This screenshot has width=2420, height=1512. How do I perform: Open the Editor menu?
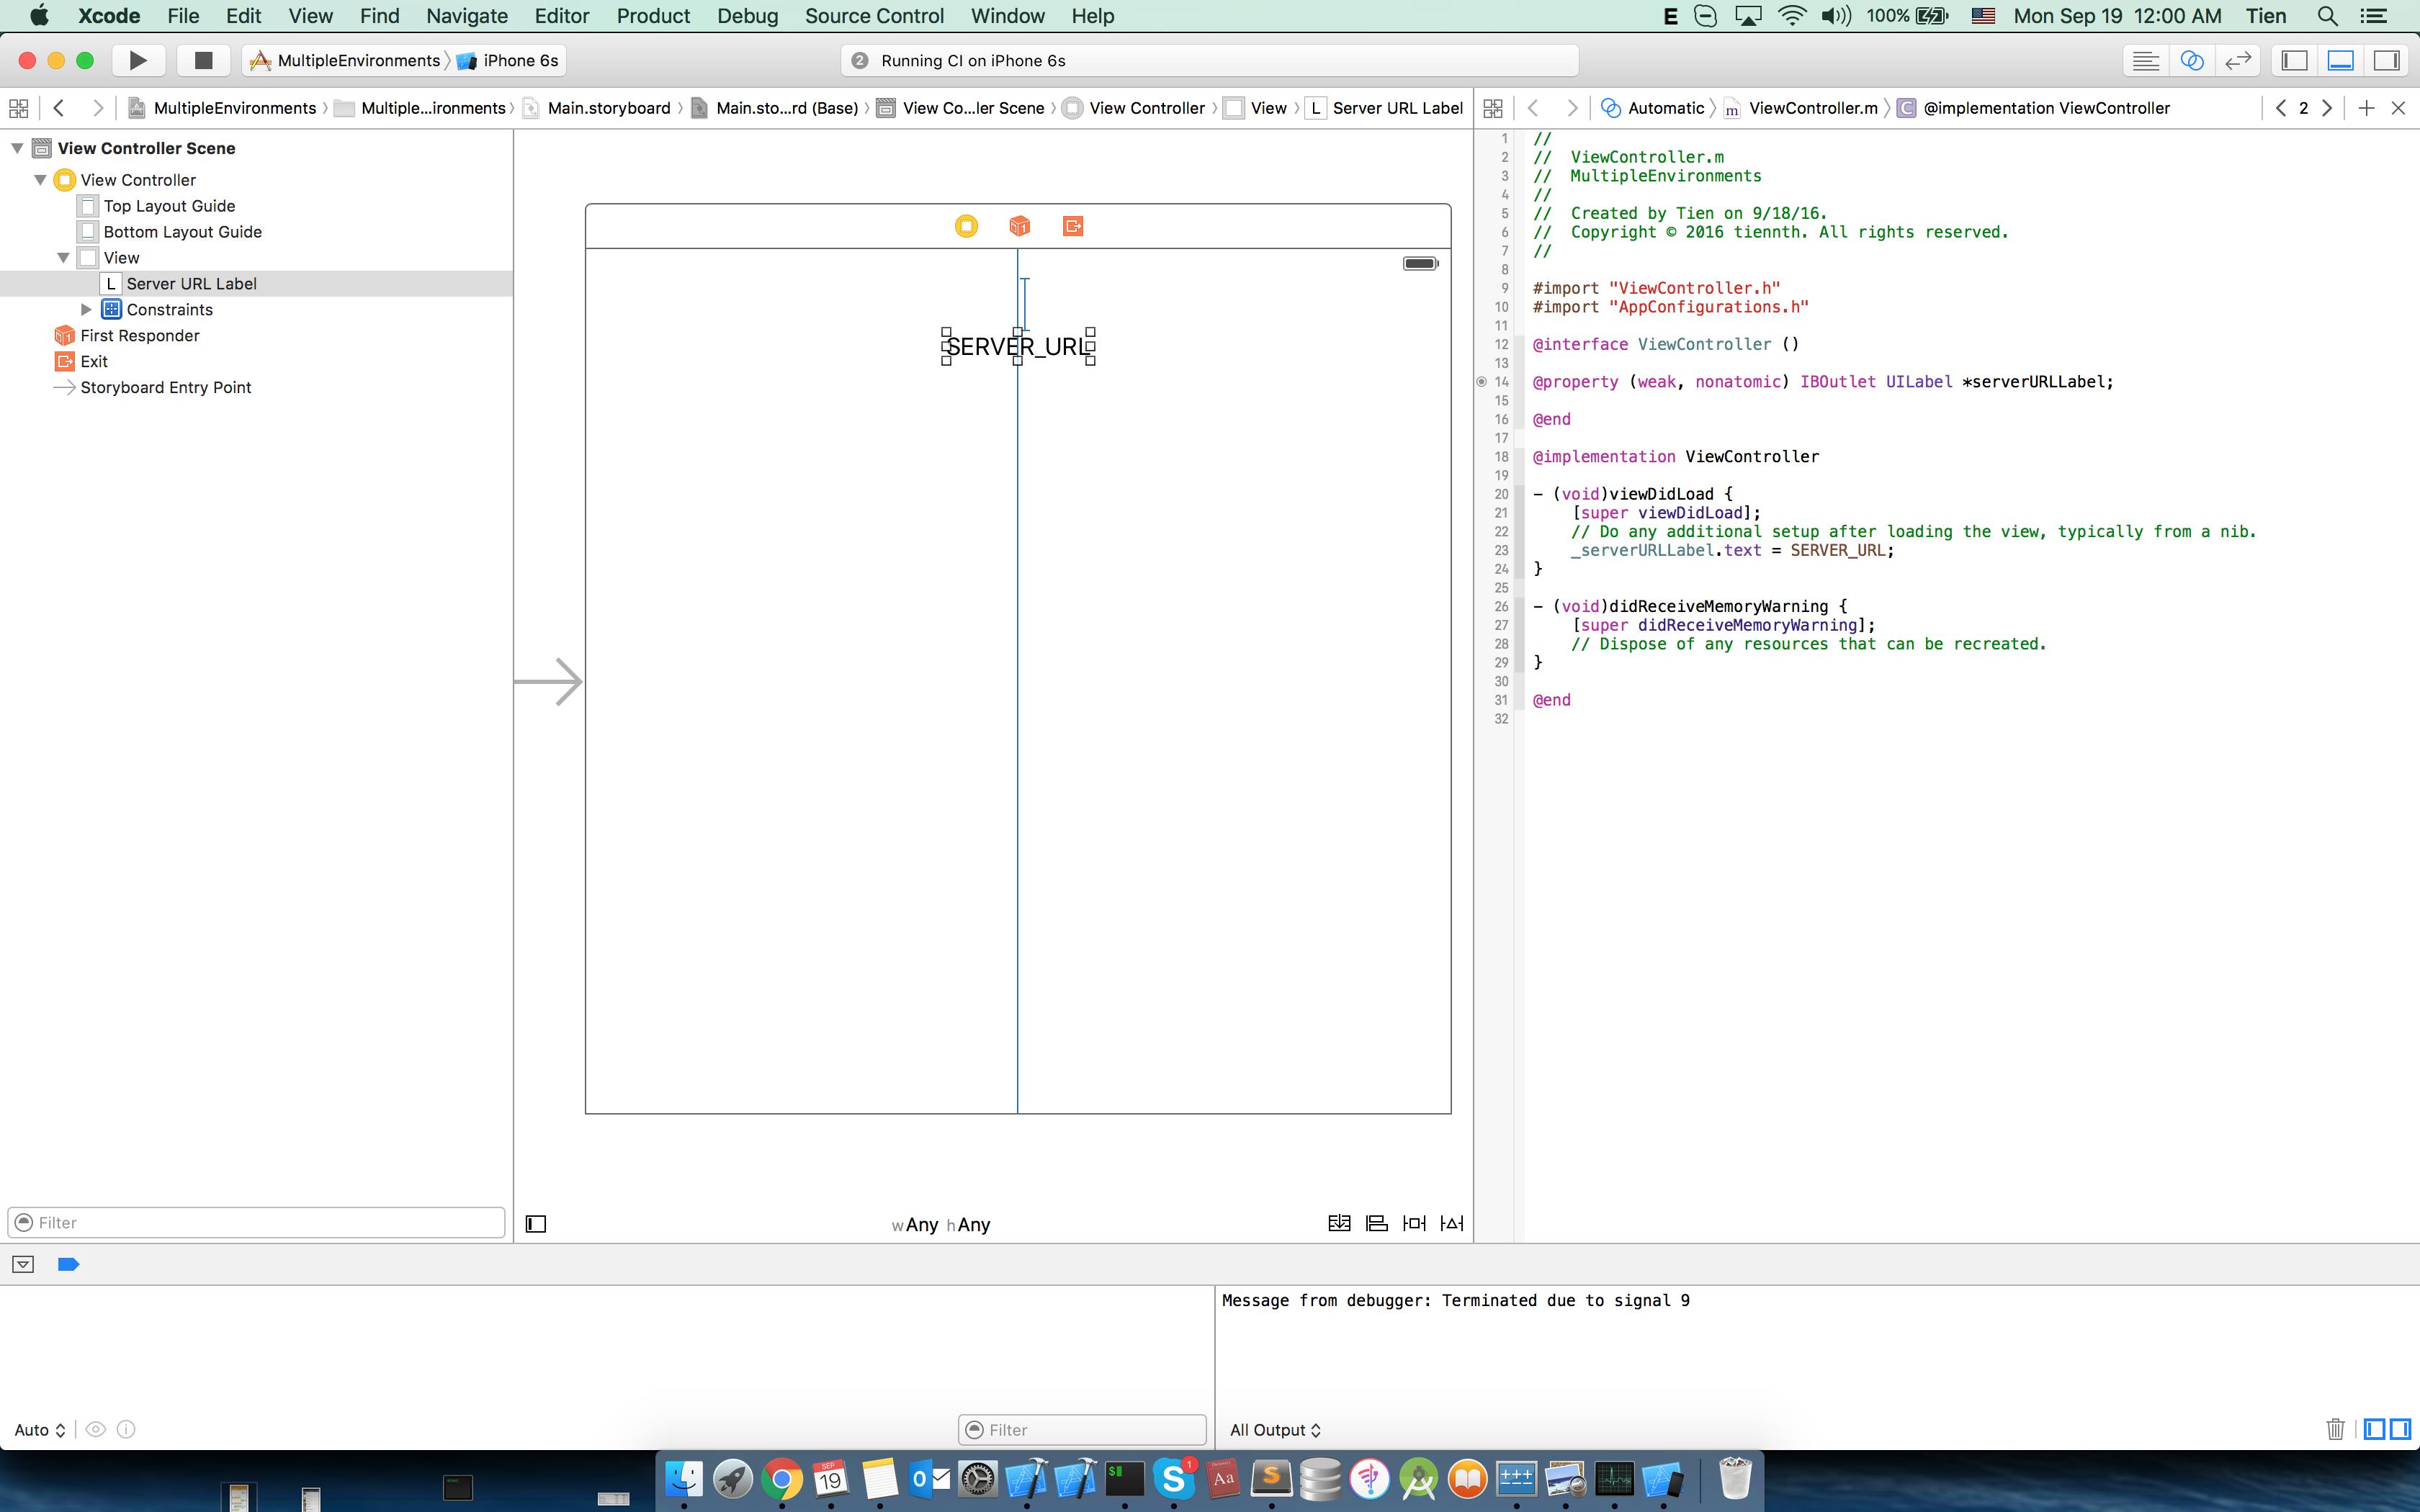pos(562,16)
